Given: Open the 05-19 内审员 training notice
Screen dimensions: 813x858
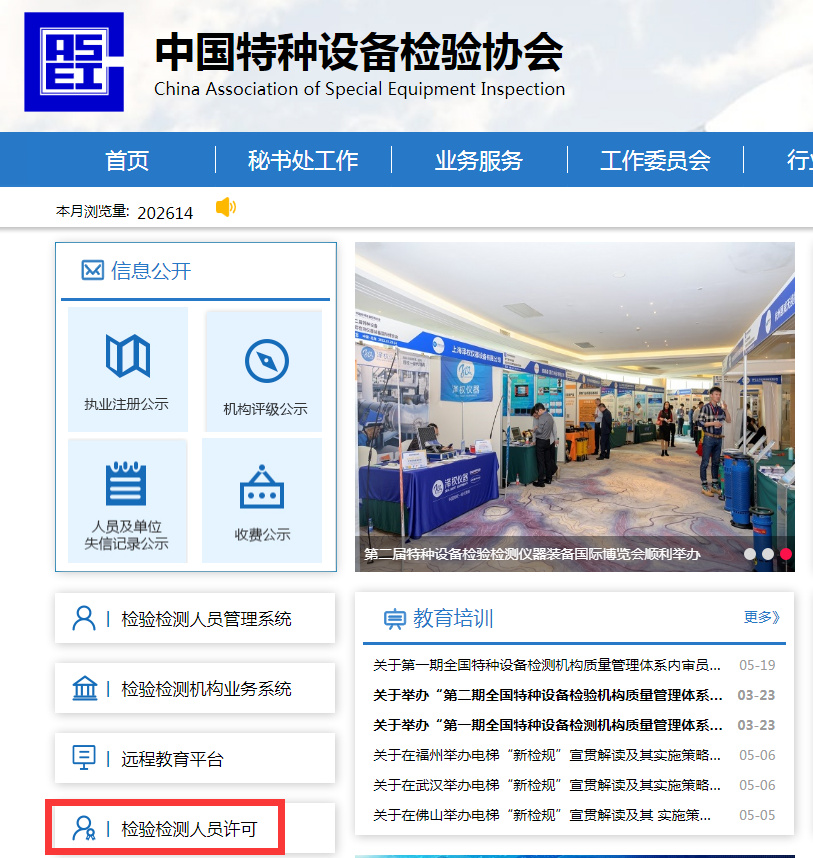Looking at the screenshot, I should click(x=547, y=665).
